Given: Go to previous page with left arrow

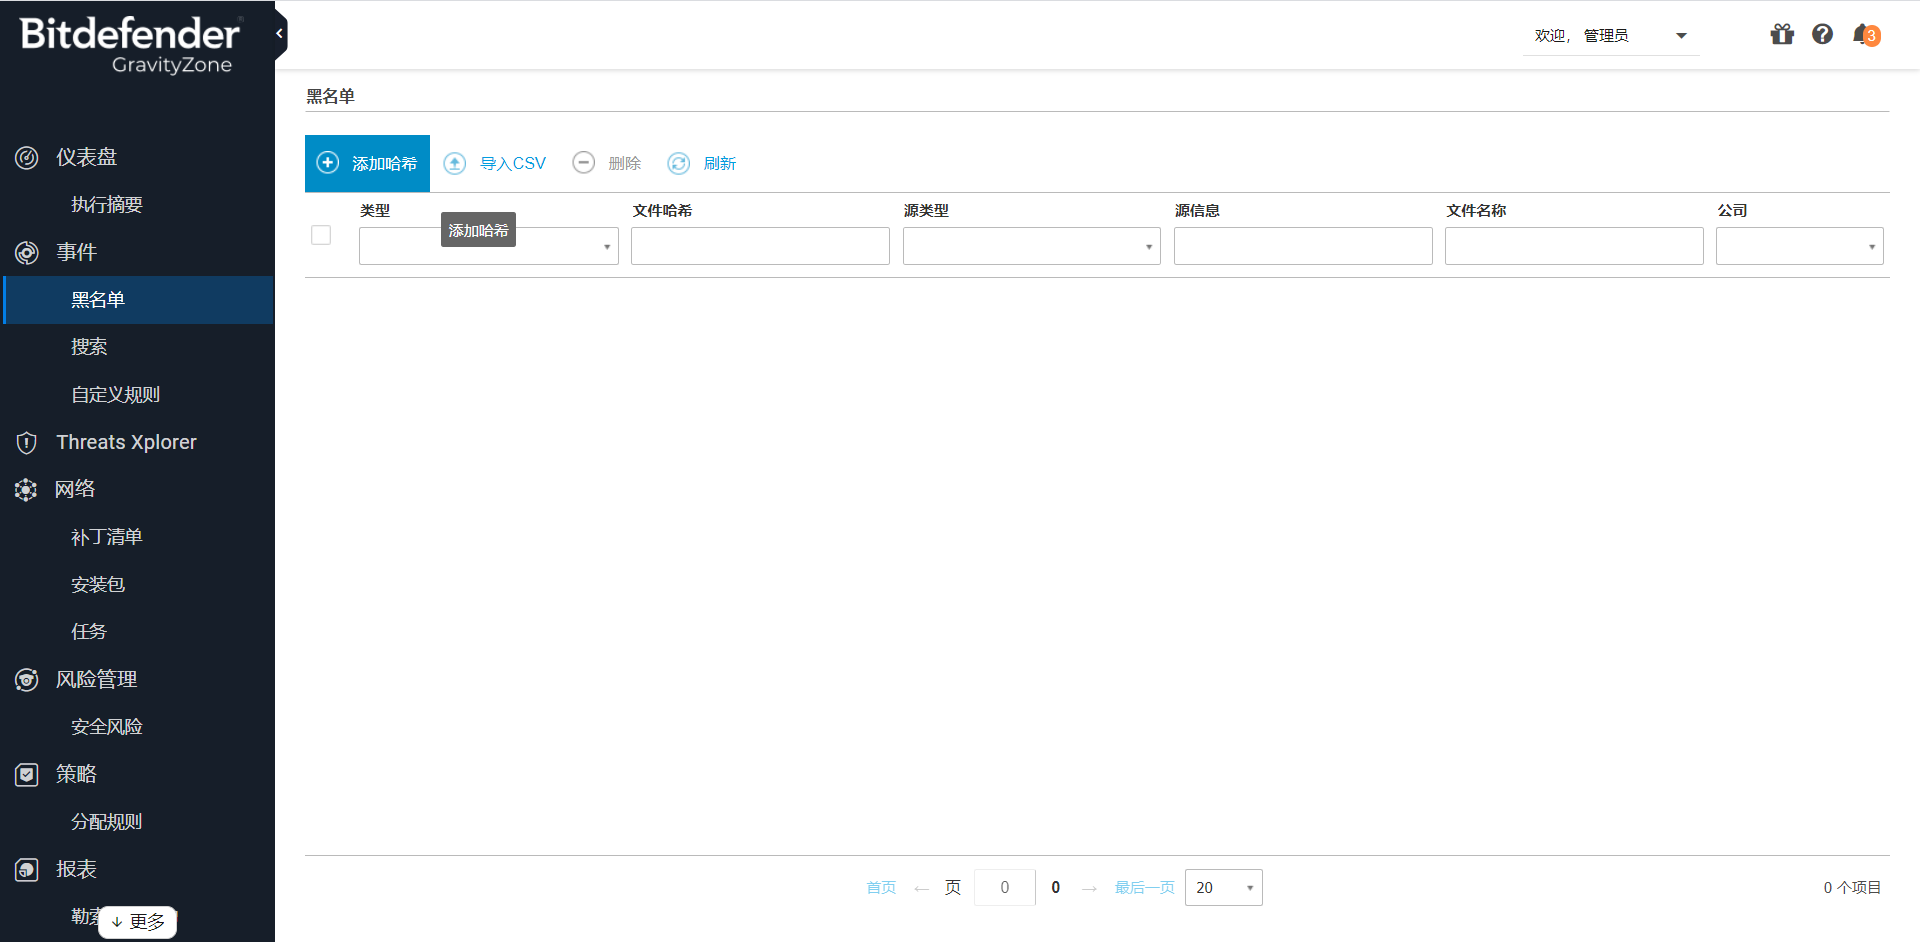Looking at the screenshot, I should (x=922, y=888).
